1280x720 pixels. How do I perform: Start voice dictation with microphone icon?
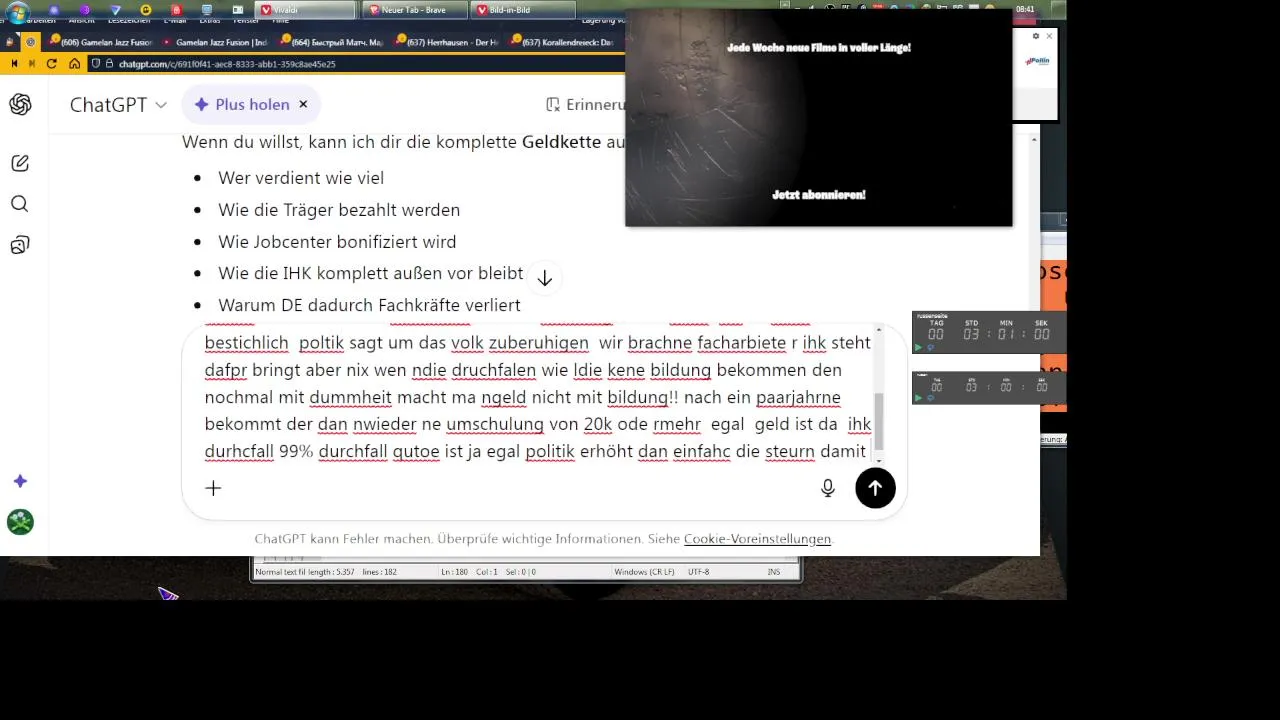828,488
